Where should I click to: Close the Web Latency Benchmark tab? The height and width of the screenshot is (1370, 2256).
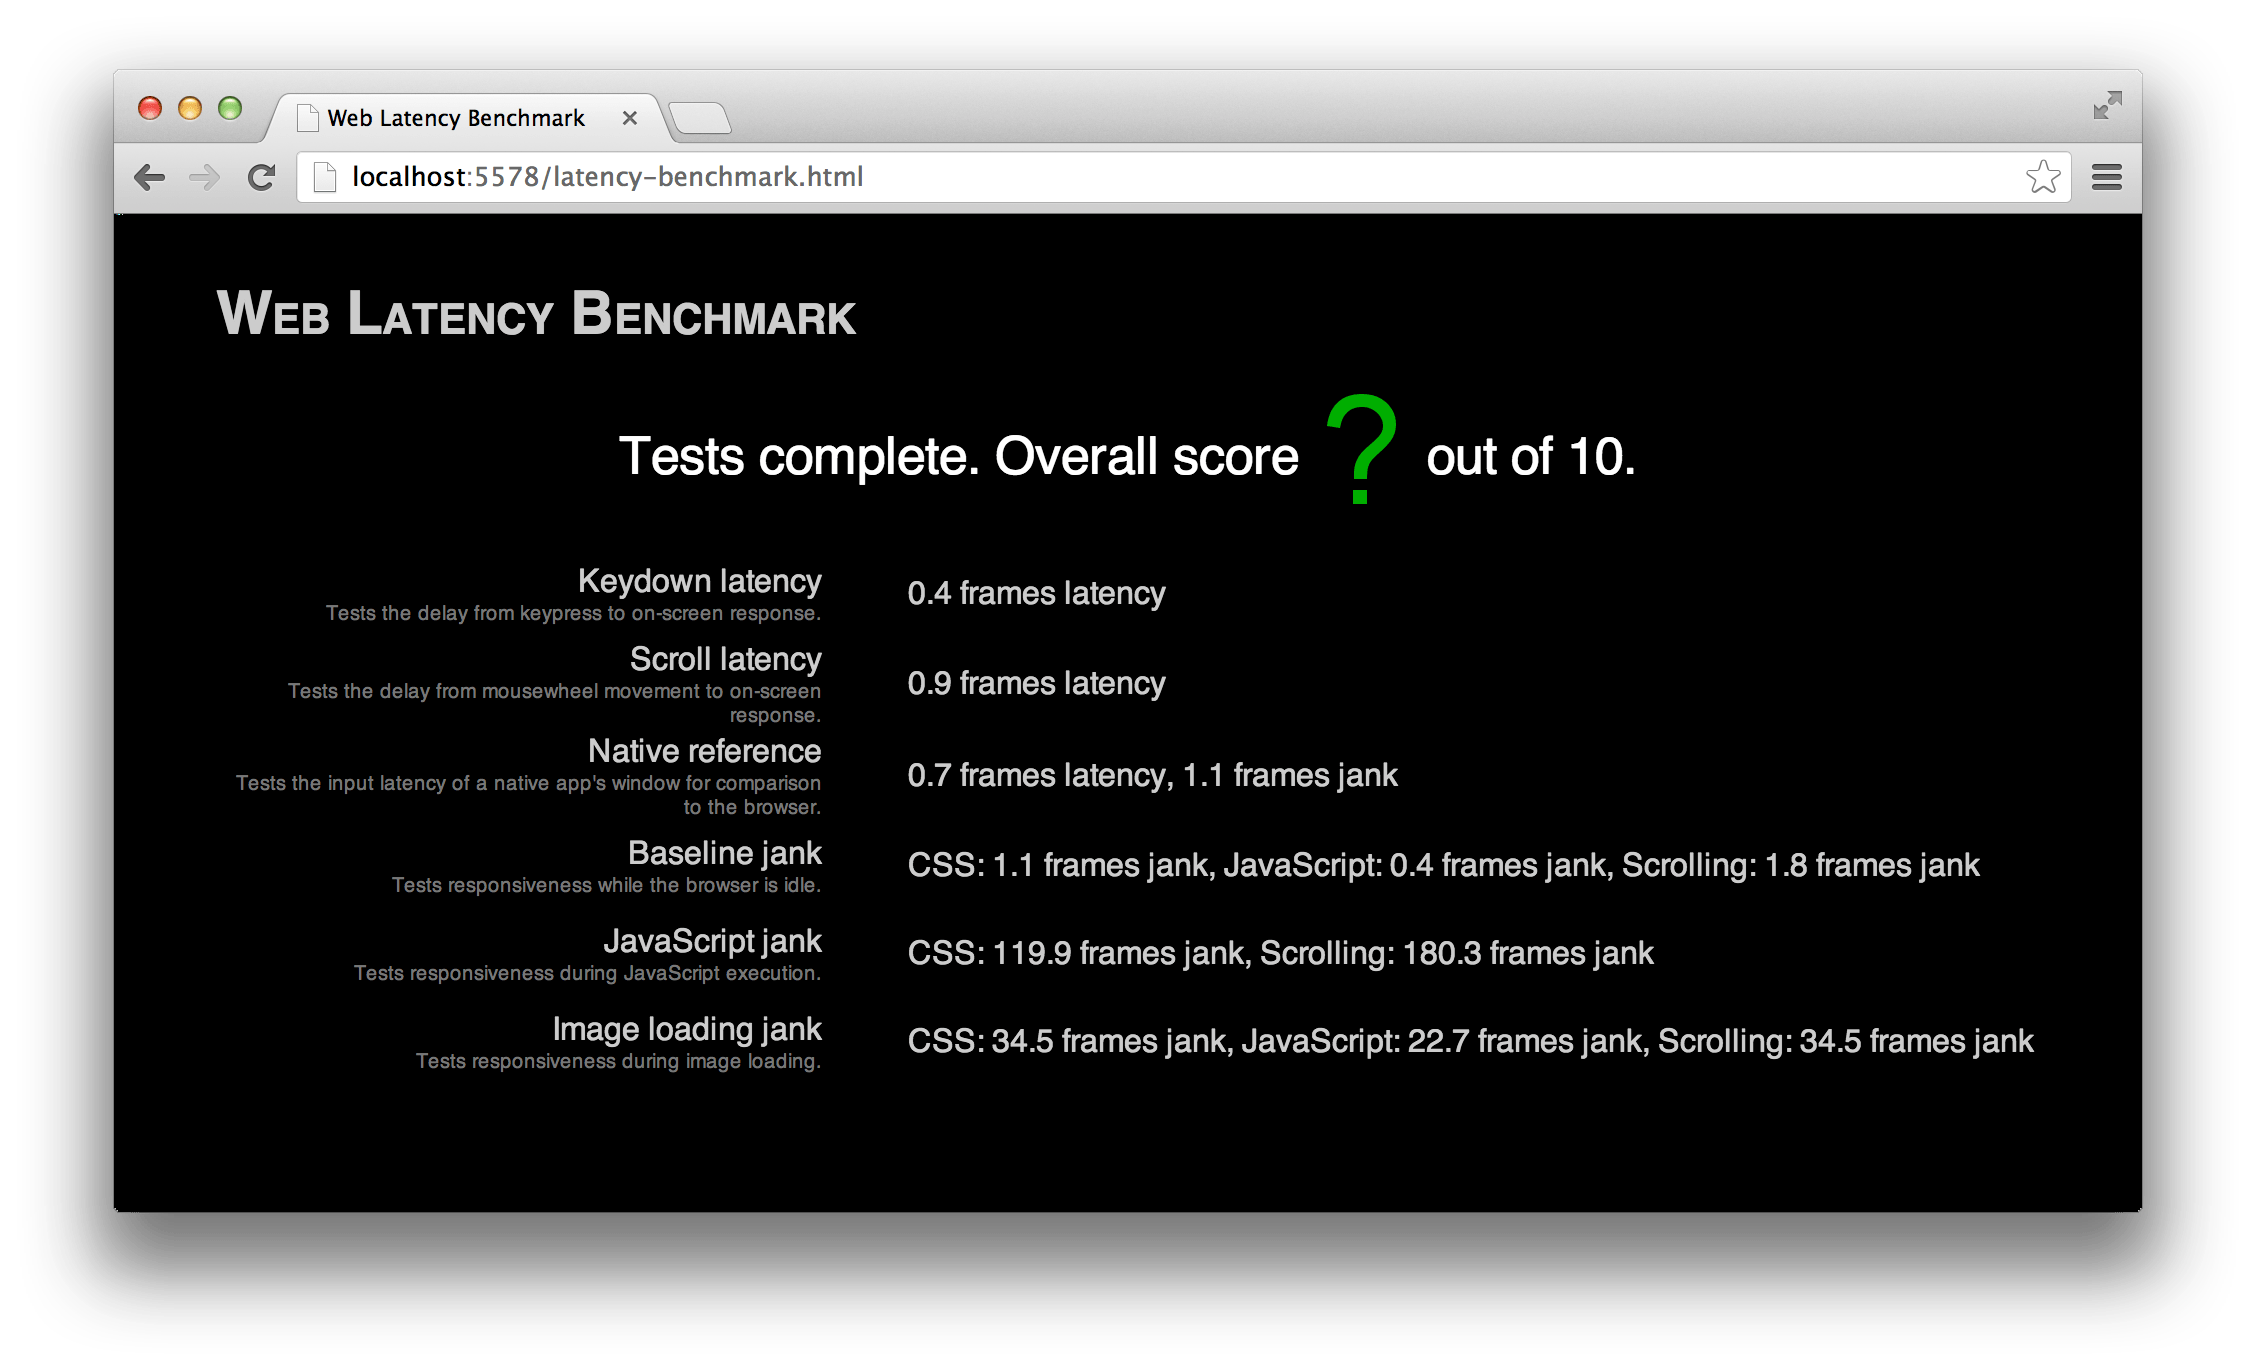(630, 118)
